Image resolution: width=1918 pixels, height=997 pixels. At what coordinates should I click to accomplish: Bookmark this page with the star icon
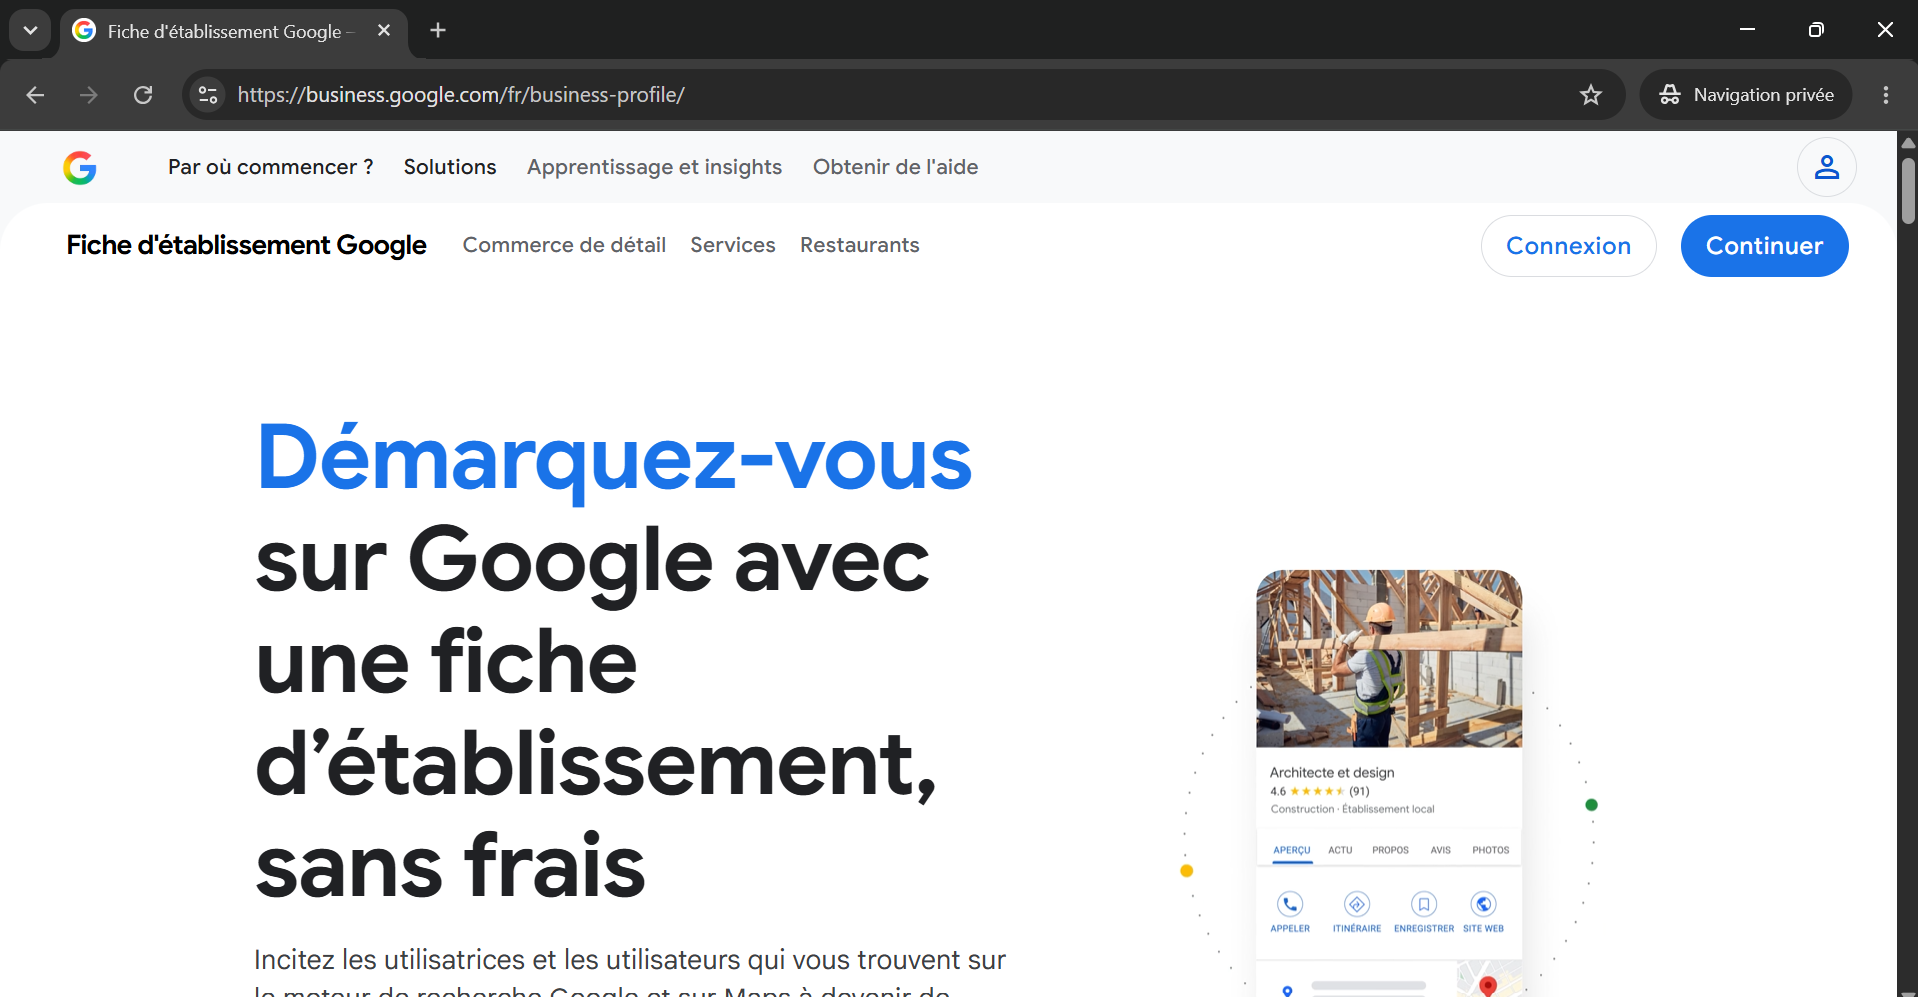pos(1590,95)
